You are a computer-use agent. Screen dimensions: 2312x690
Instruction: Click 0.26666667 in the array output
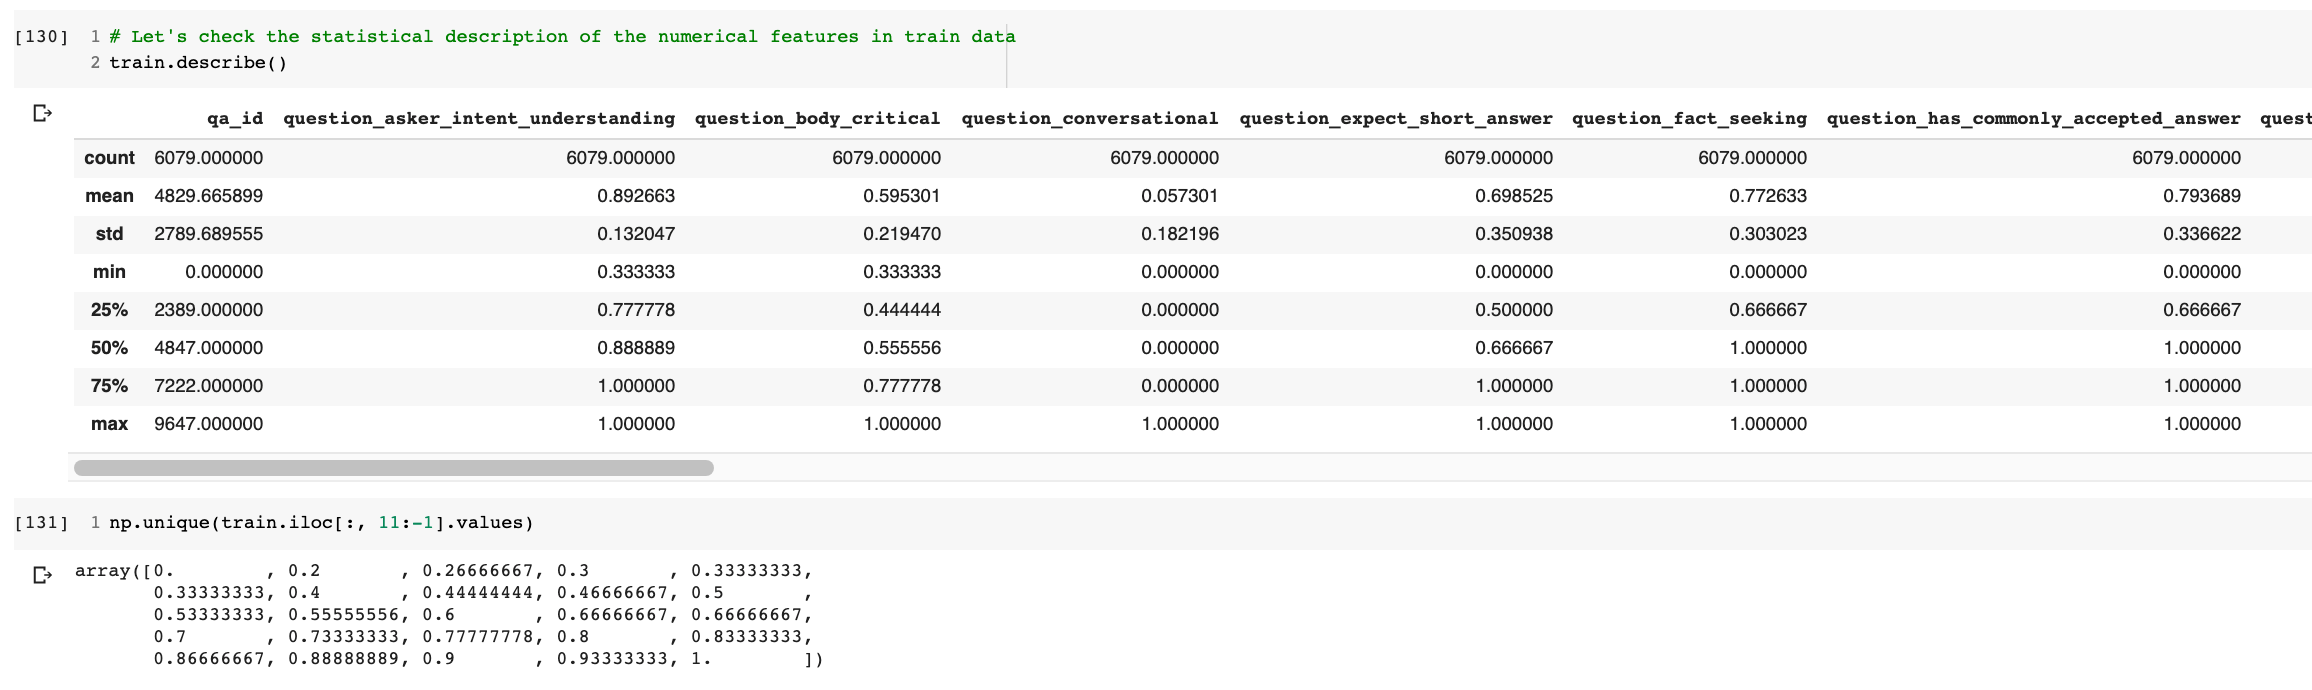point(478,571)
